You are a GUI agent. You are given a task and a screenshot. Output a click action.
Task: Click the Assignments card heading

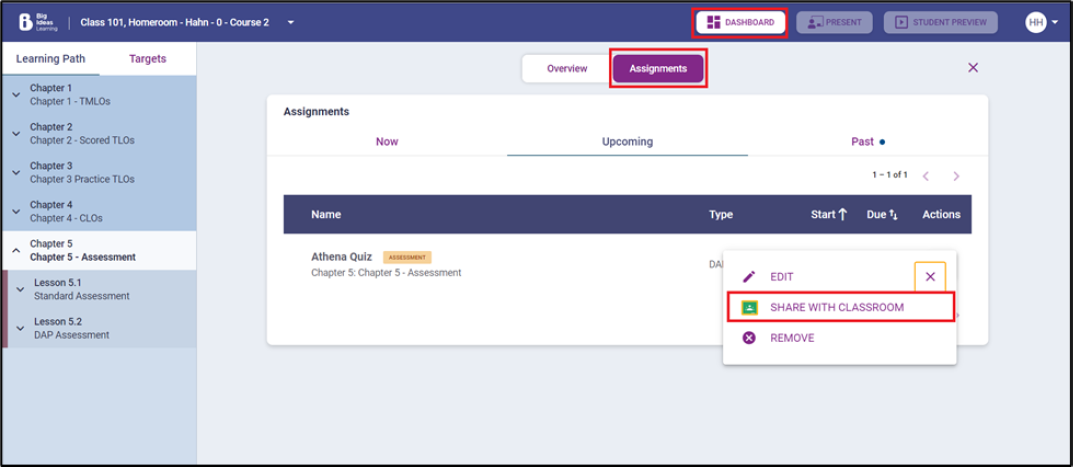tap(316, 112)
